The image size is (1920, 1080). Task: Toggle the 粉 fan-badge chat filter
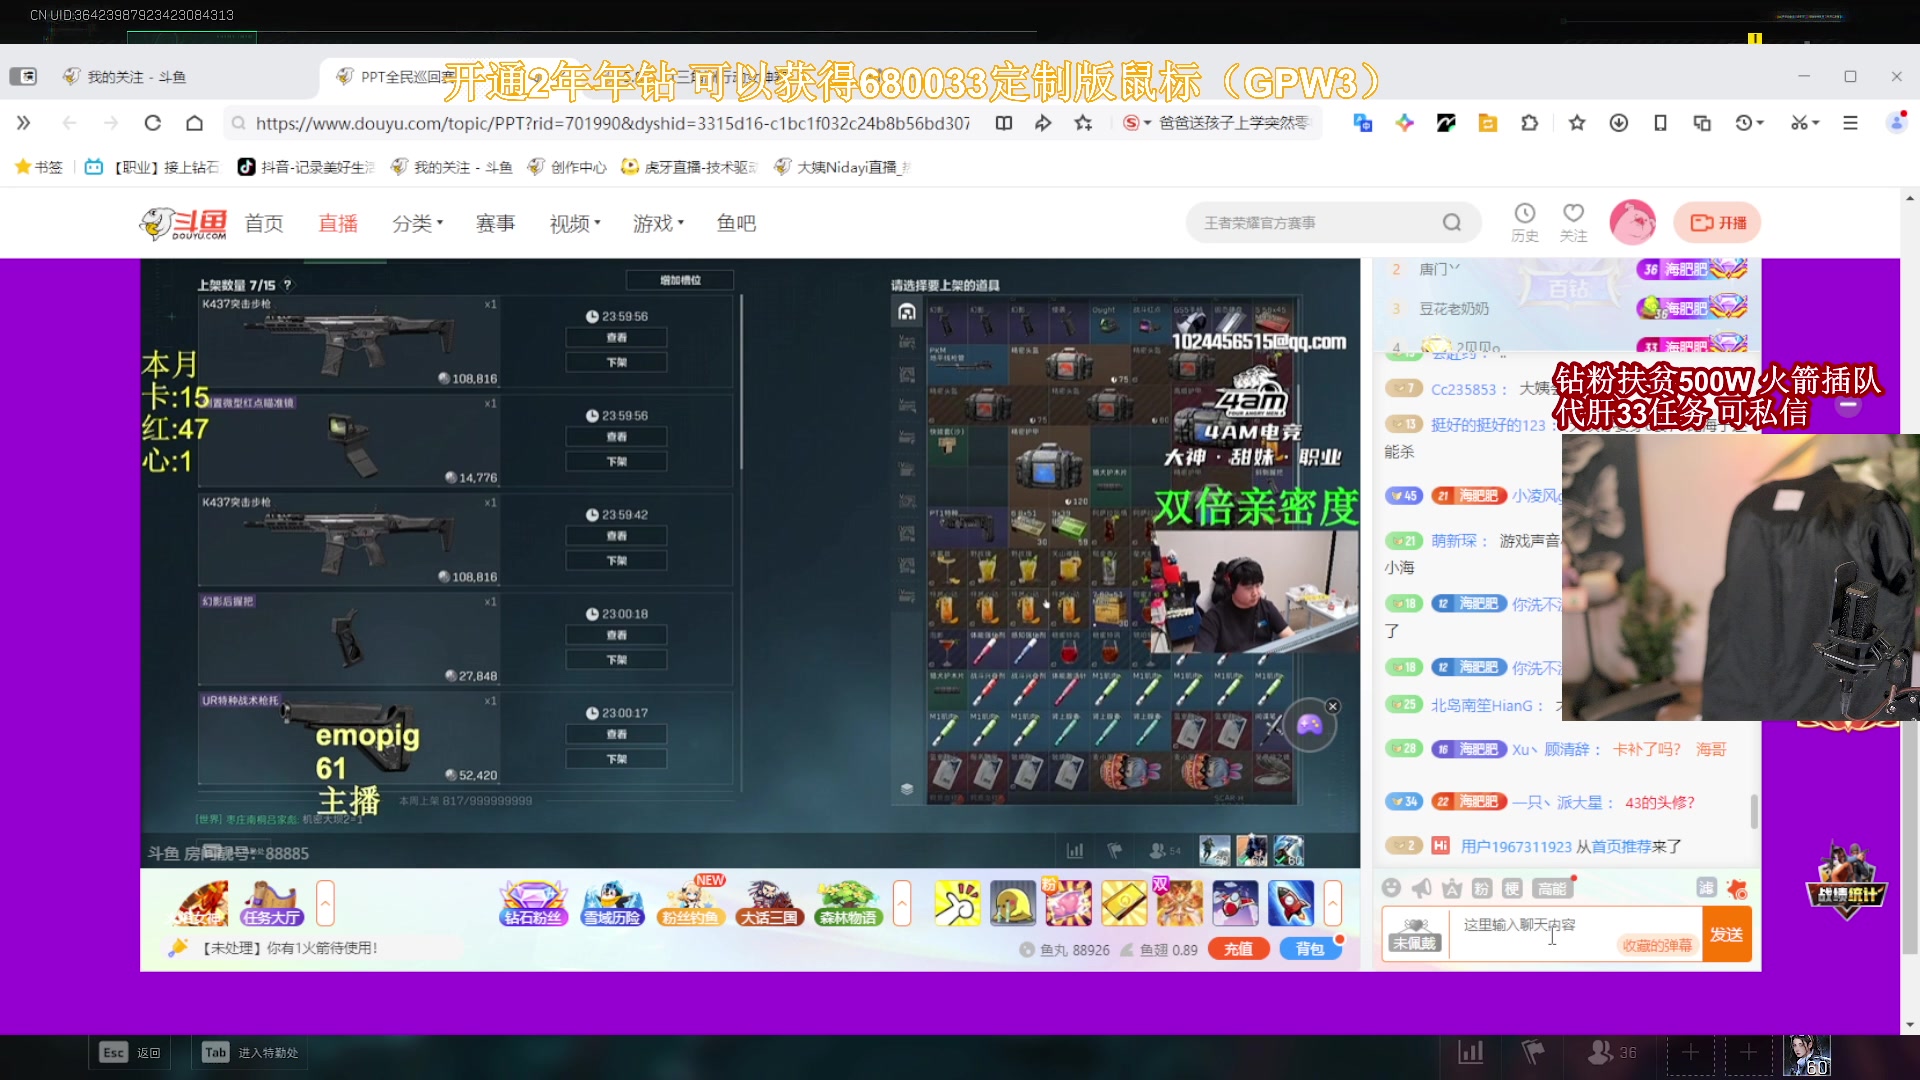point(1482,888)
